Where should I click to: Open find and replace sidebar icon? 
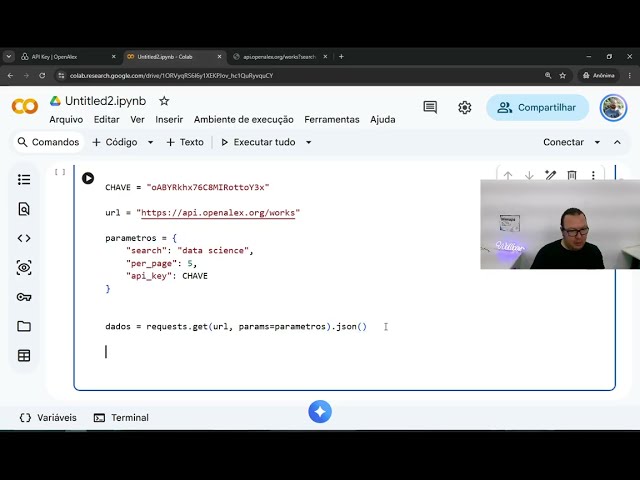24,209
